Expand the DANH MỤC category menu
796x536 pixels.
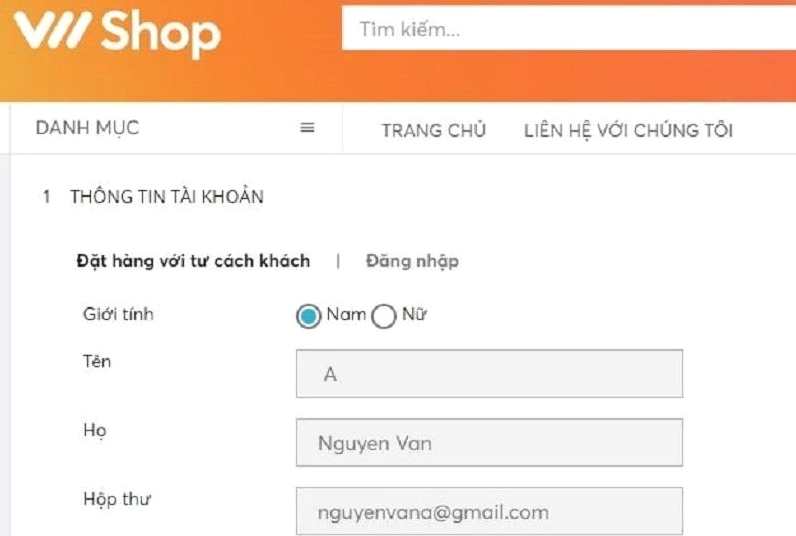87,127
